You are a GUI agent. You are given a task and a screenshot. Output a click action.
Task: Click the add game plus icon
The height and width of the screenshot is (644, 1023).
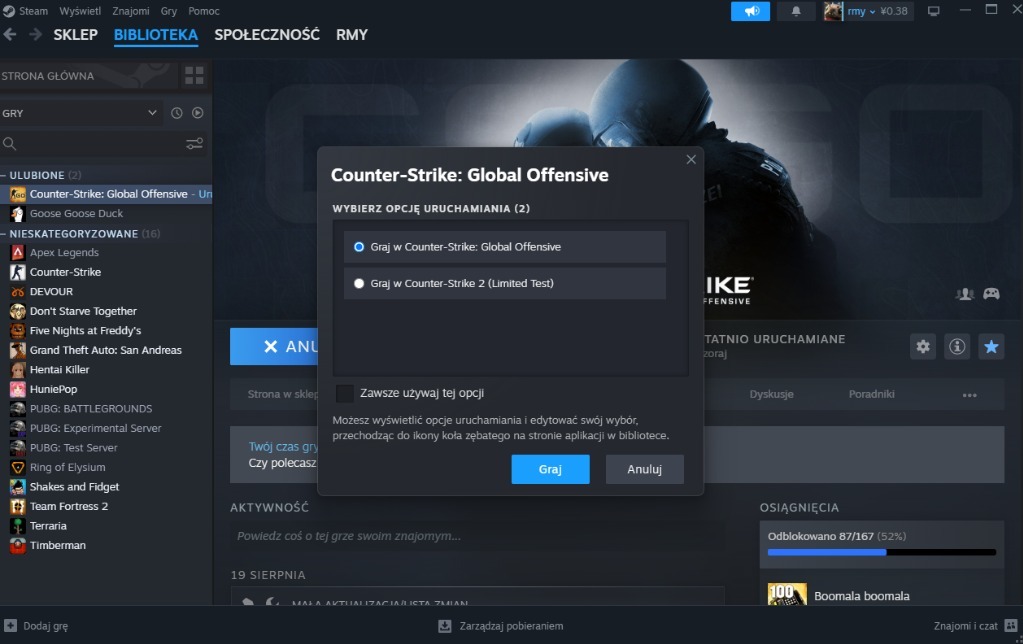10,626
